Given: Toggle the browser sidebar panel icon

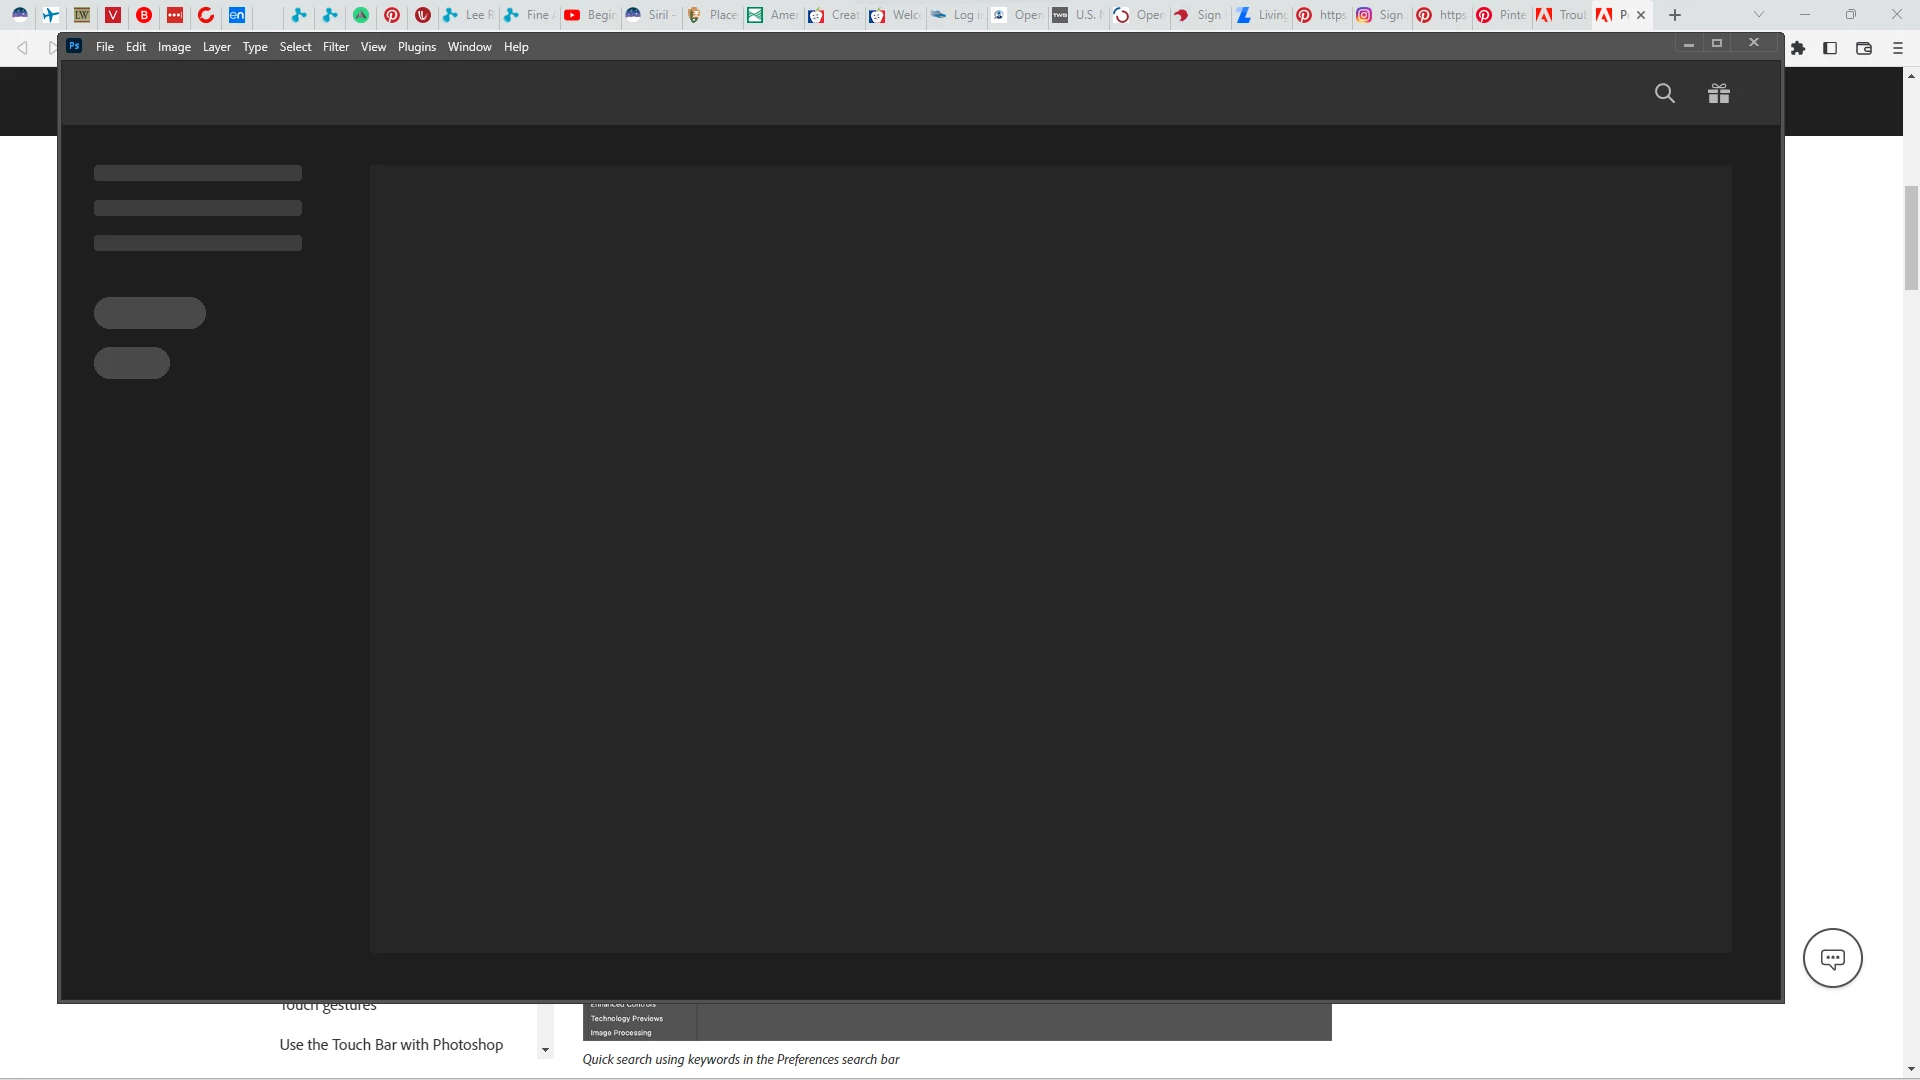Looking at the screenshot, I should (x=1830, y=48).
